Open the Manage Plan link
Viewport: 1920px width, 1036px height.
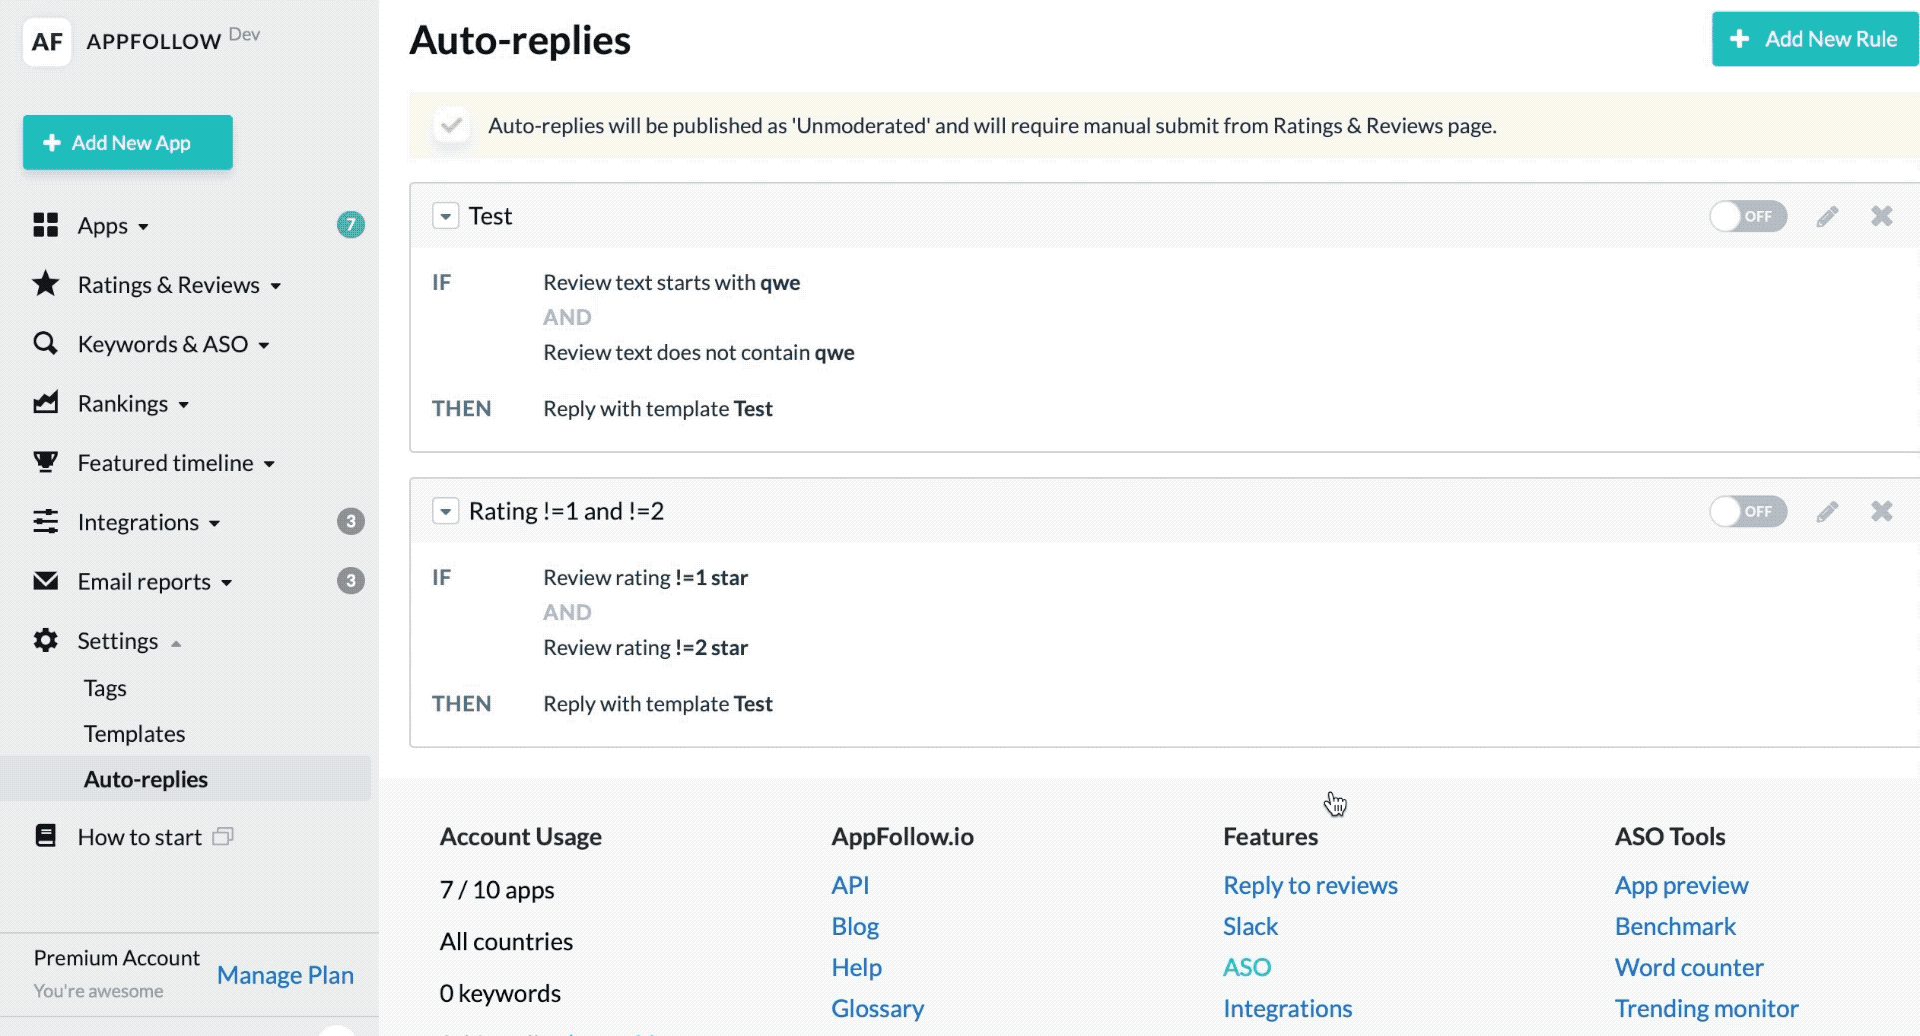tap(285, 975)
